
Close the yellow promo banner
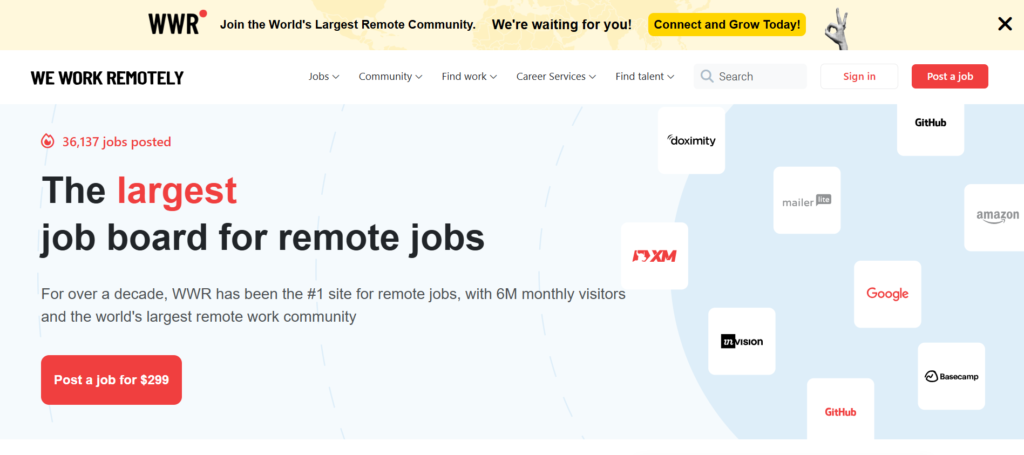1004,25
